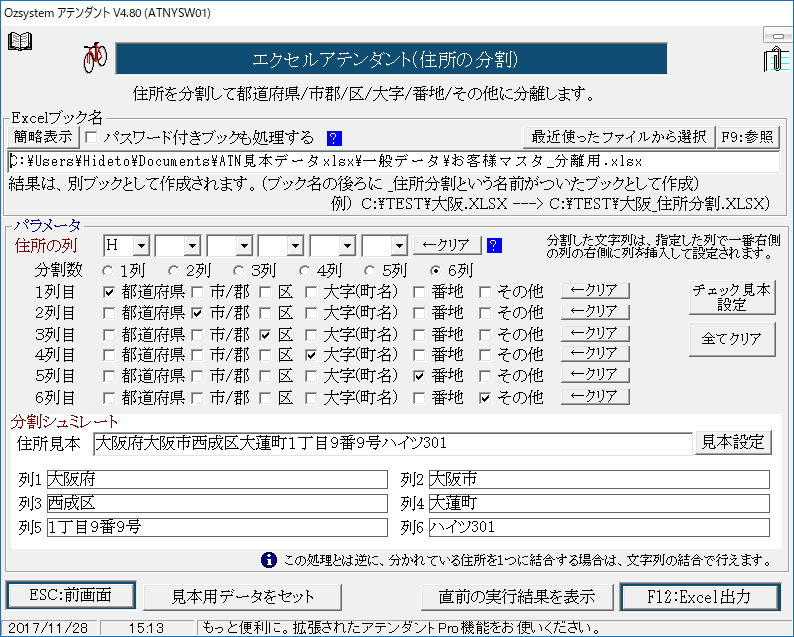
Task: Open help icon beside password checkbox
Action: (x=334, y=138)
